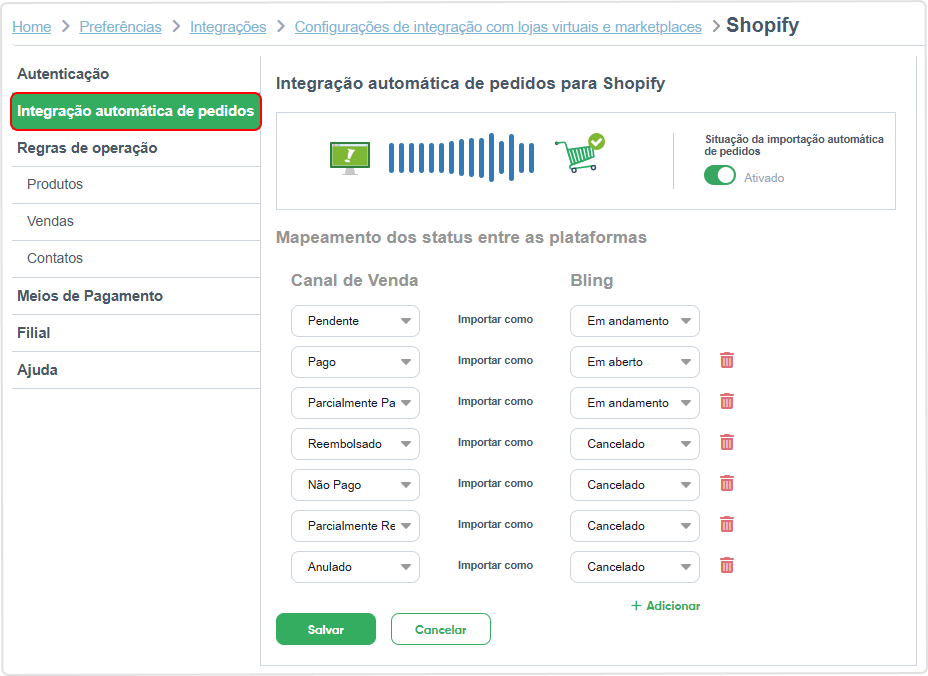Screen dimensions: 928x676
Task: Click the Cancelar button
Action: (x=440, y=629)
